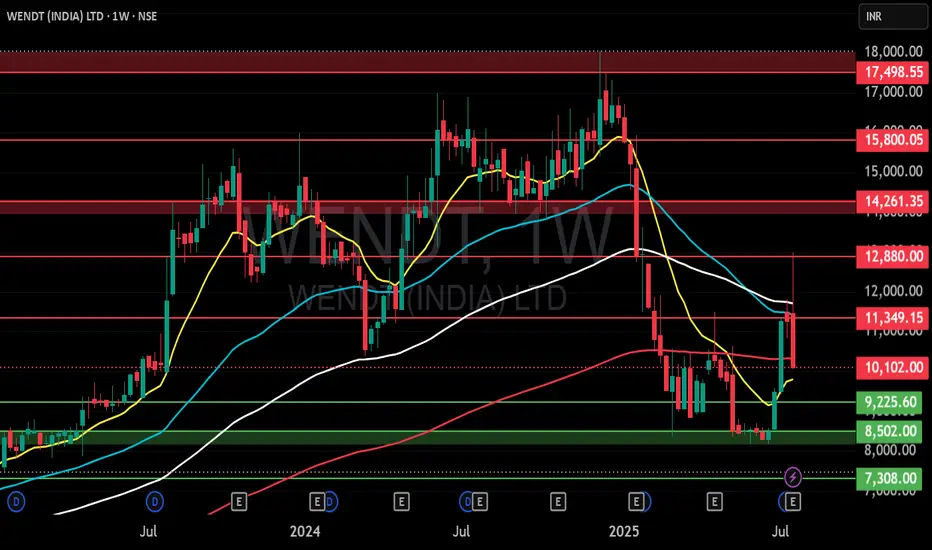Viewport: 932px width, 550px height.
Task: Click the 15,000.00 price axis value
Action: point(893,171)
